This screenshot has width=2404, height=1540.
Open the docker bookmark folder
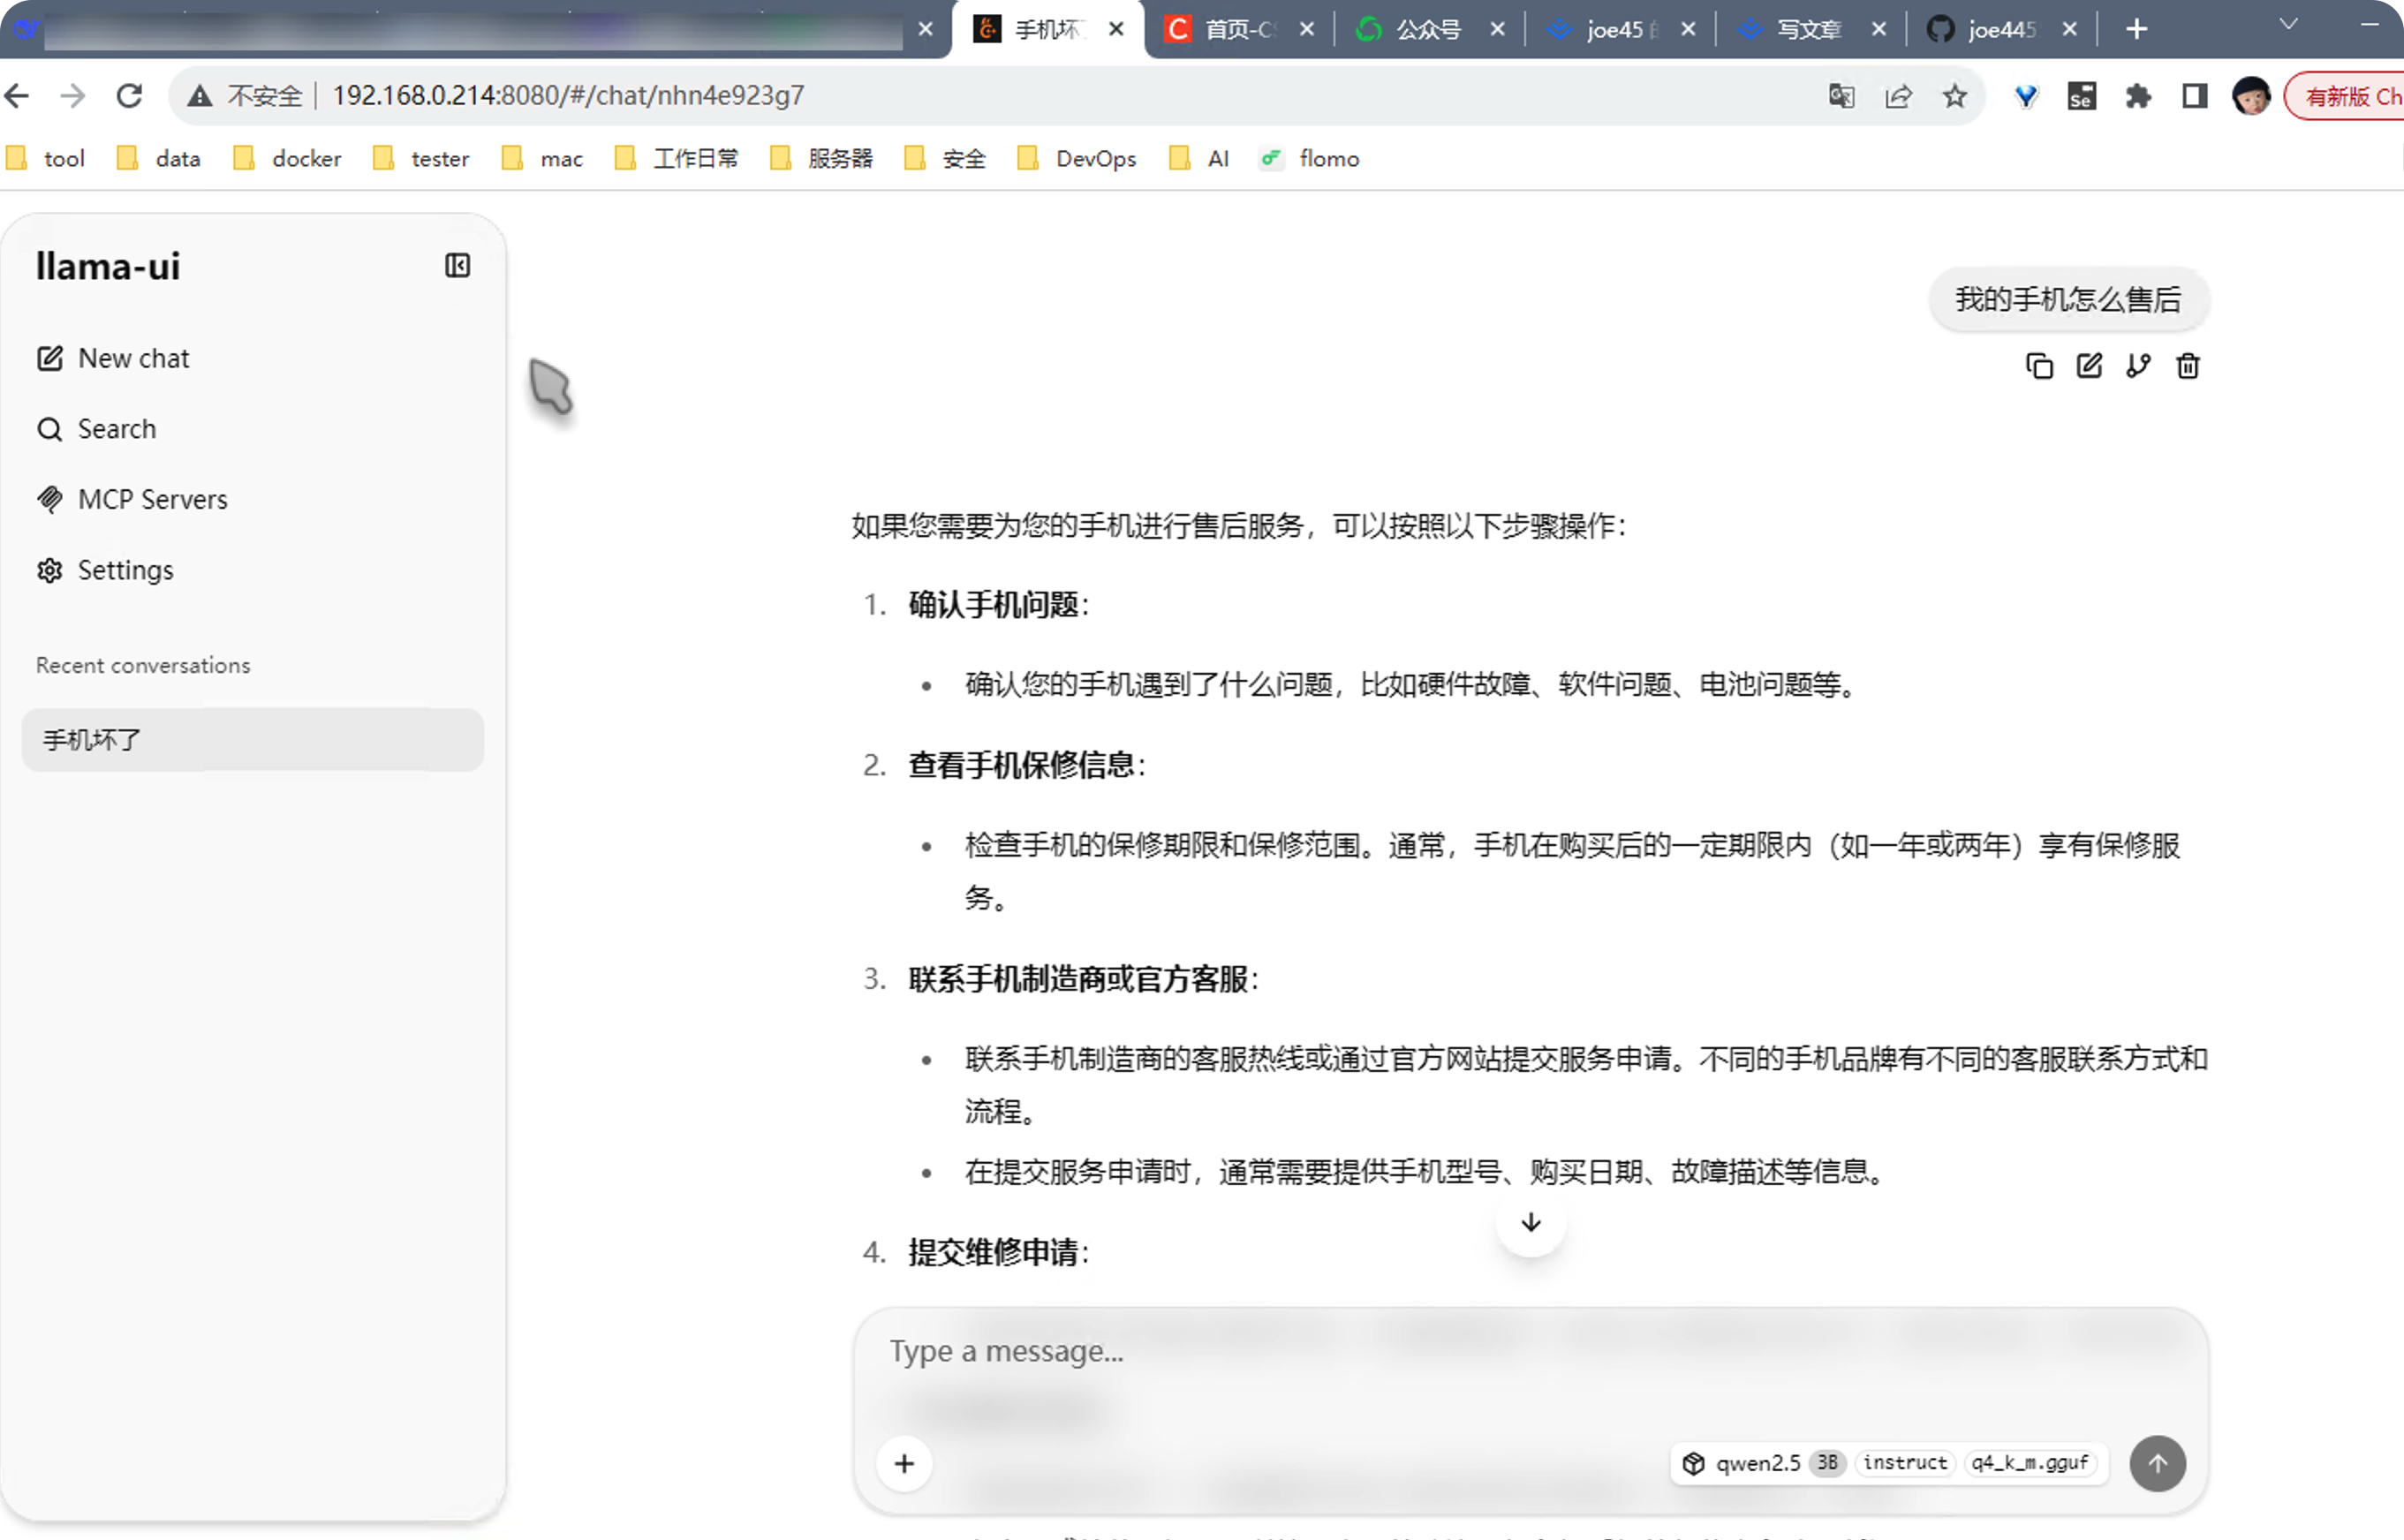tap(288, 158)
